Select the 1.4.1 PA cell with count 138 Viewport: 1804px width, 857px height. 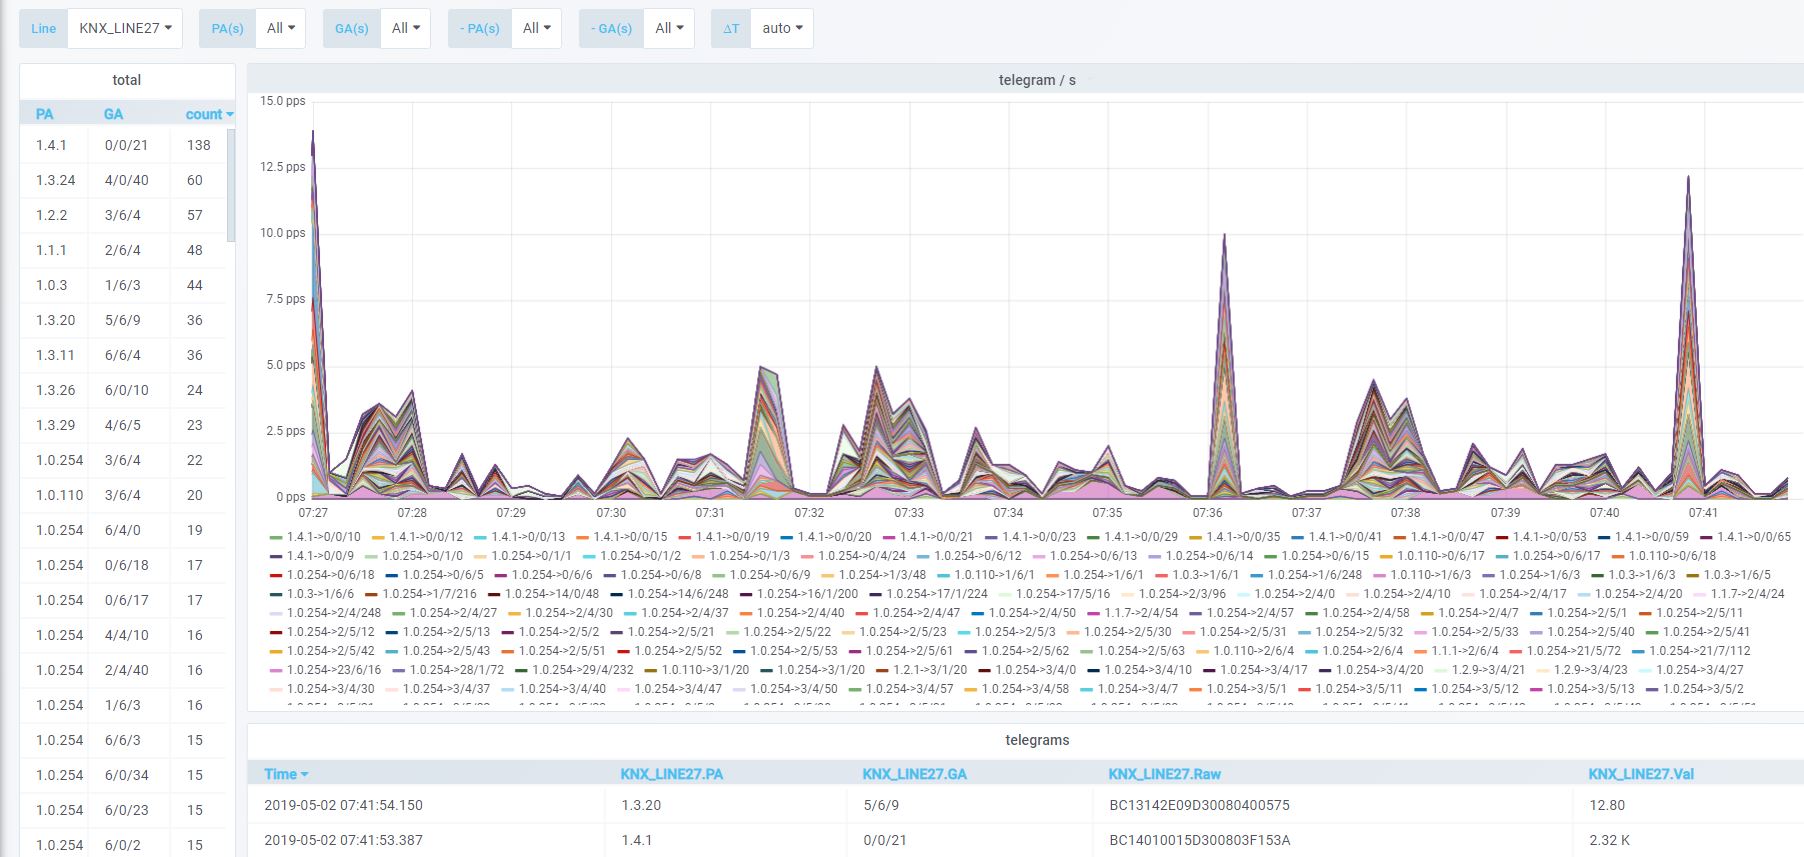pyautogui.click(x=51, y=145)
